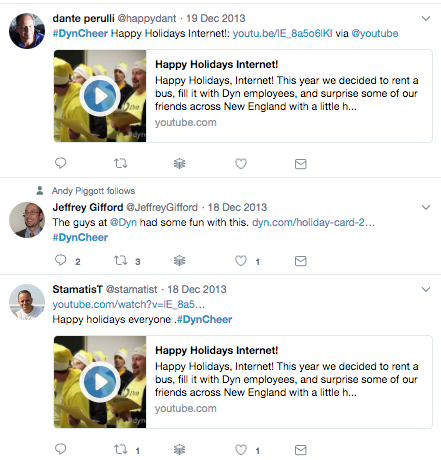Message StamatisT's tweet using envelope icon

pyautogui.click(x=301, y=450)
